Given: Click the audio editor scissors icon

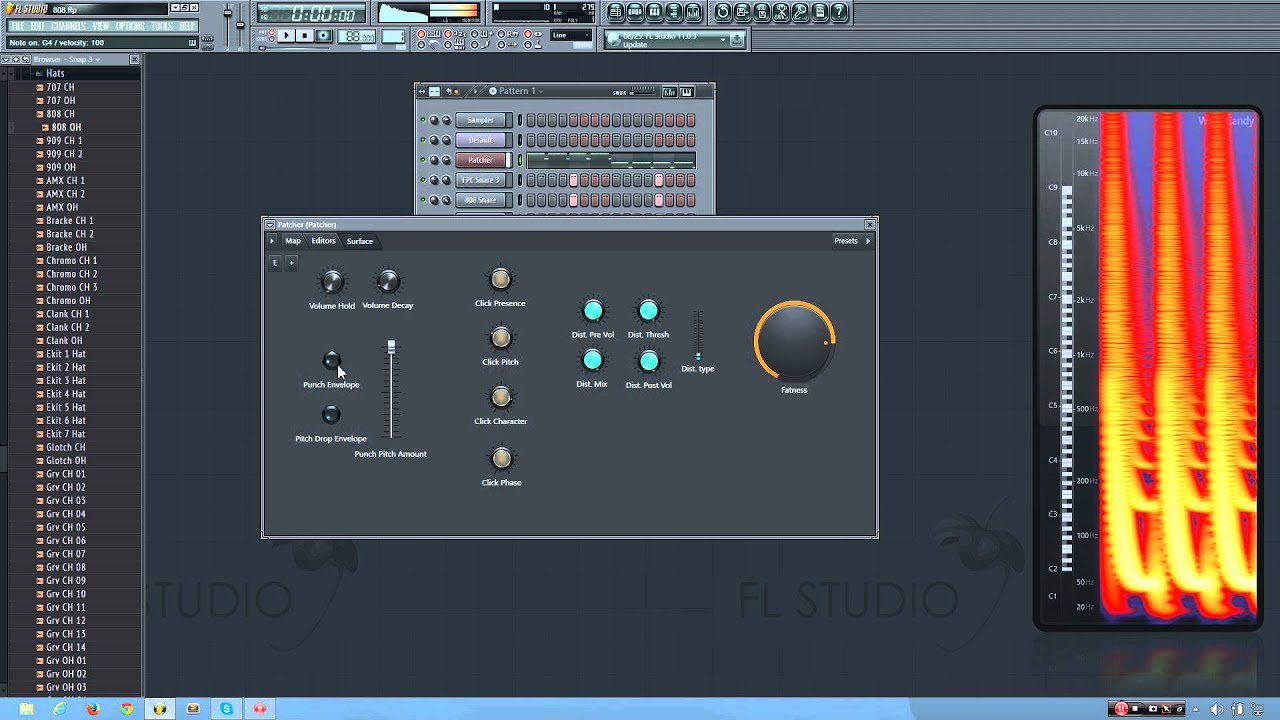Looking at the screenshot, I should 781,12.
